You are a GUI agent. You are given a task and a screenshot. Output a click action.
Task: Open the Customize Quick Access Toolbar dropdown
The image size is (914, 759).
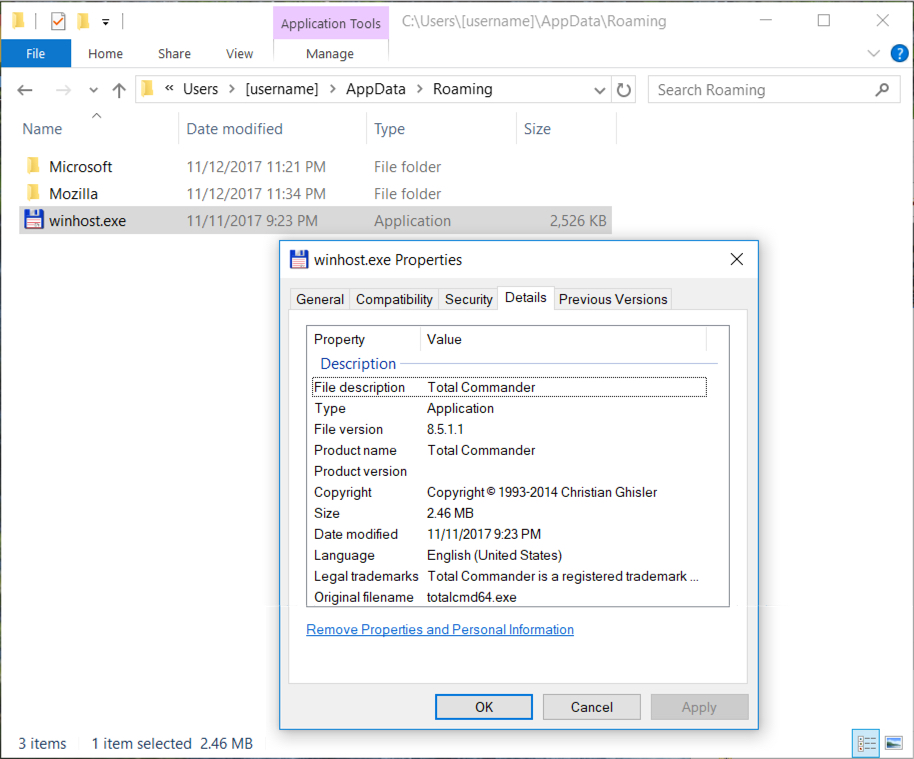coord(106,22)
